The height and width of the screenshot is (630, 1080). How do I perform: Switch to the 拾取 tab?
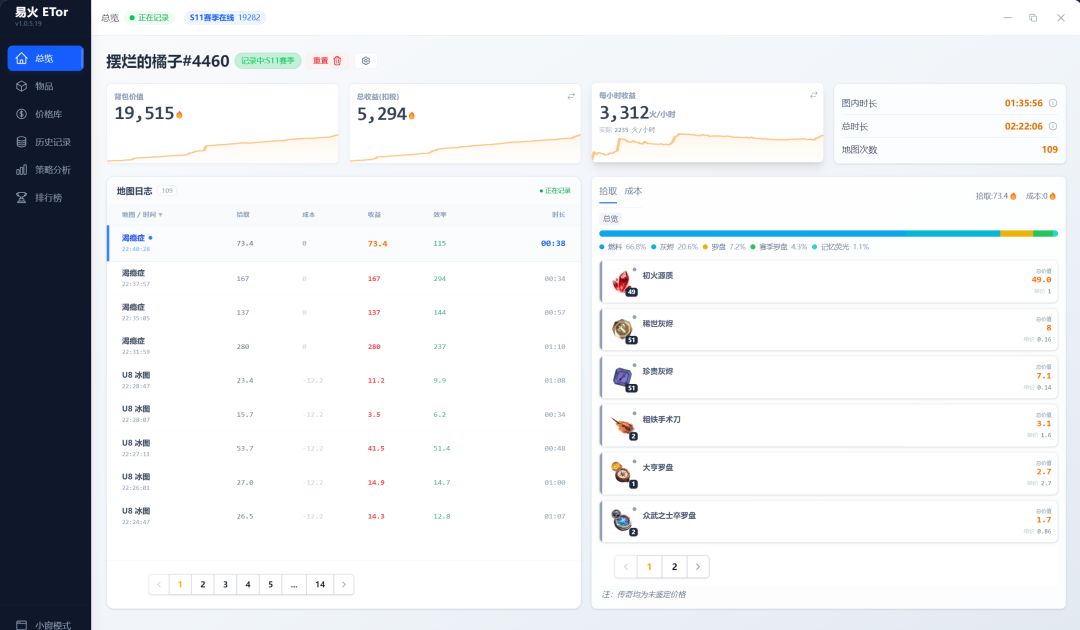[608, 191]
